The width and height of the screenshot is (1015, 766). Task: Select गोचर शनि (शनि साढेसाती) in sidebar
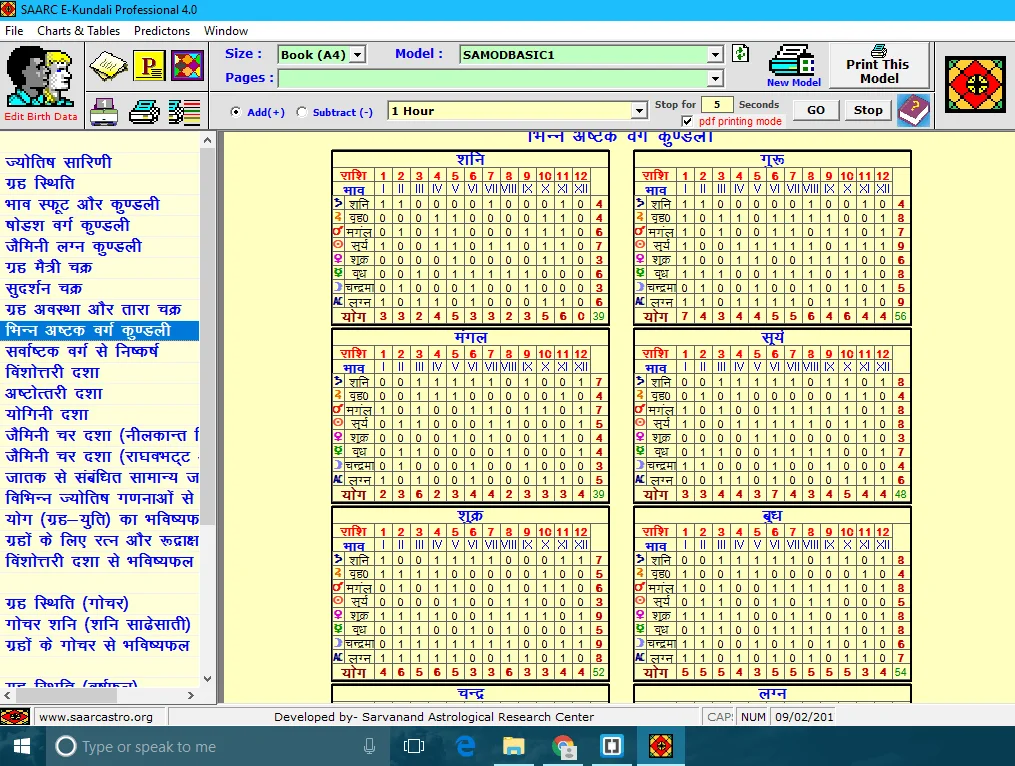(98, 624)
